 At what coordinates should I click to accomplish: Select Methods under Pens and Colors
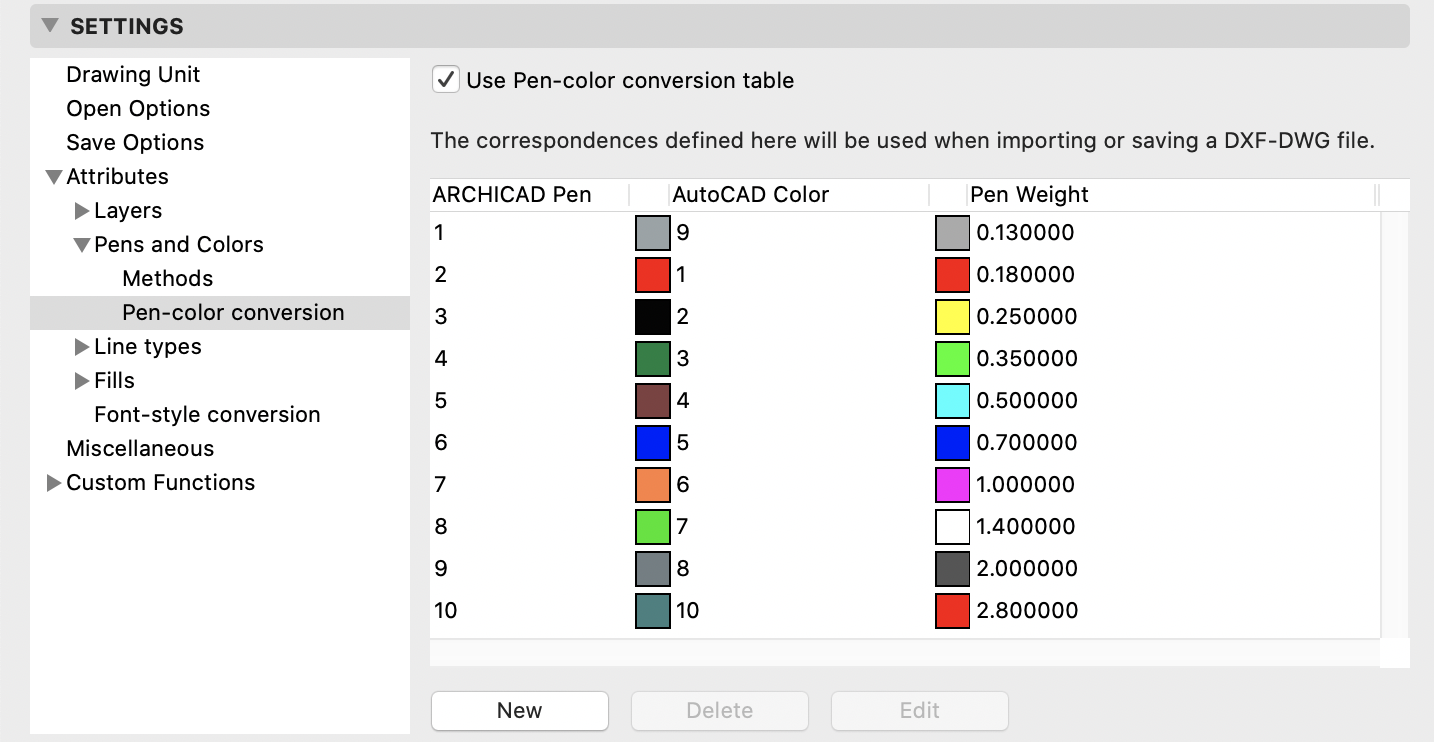tap(167, 279)
